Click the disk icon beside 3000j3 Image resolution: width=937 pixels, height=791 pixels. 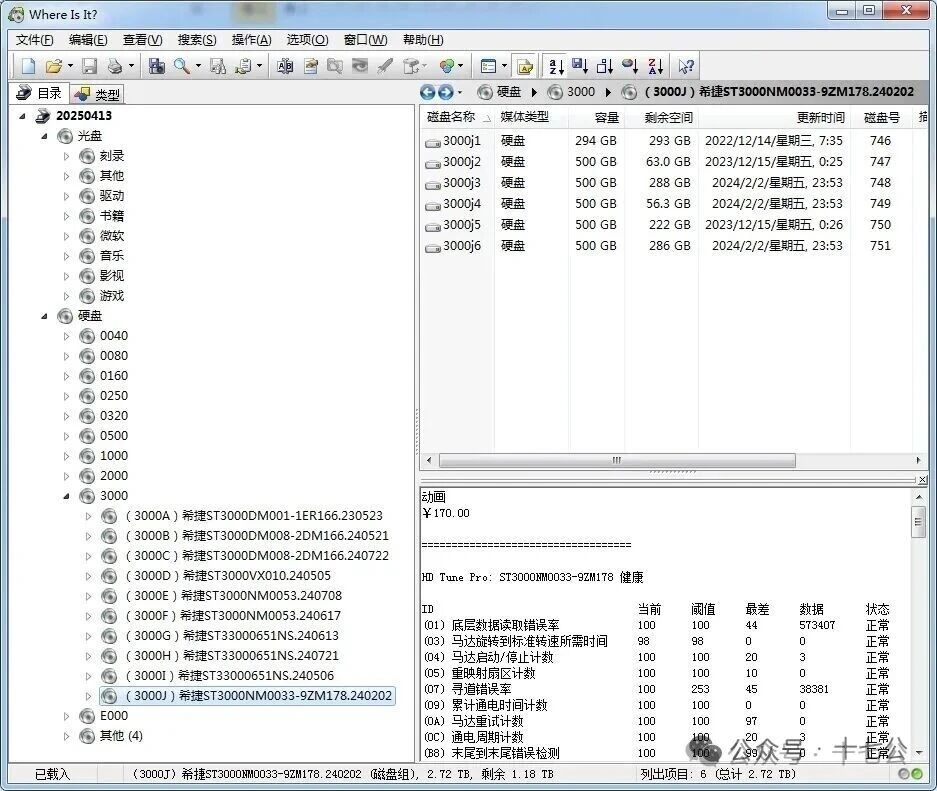[x=432, y=183]
